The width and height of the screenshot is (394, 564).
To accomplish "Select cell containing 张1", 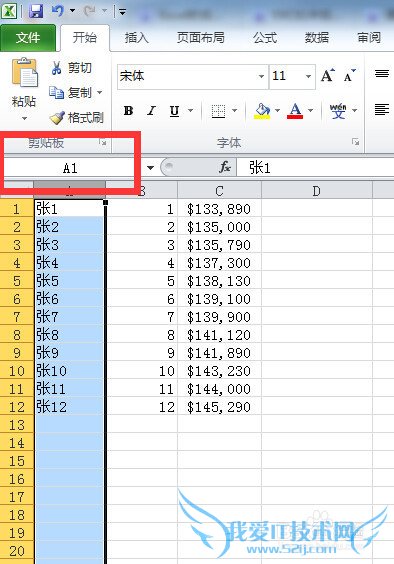I will pos(69,209).
